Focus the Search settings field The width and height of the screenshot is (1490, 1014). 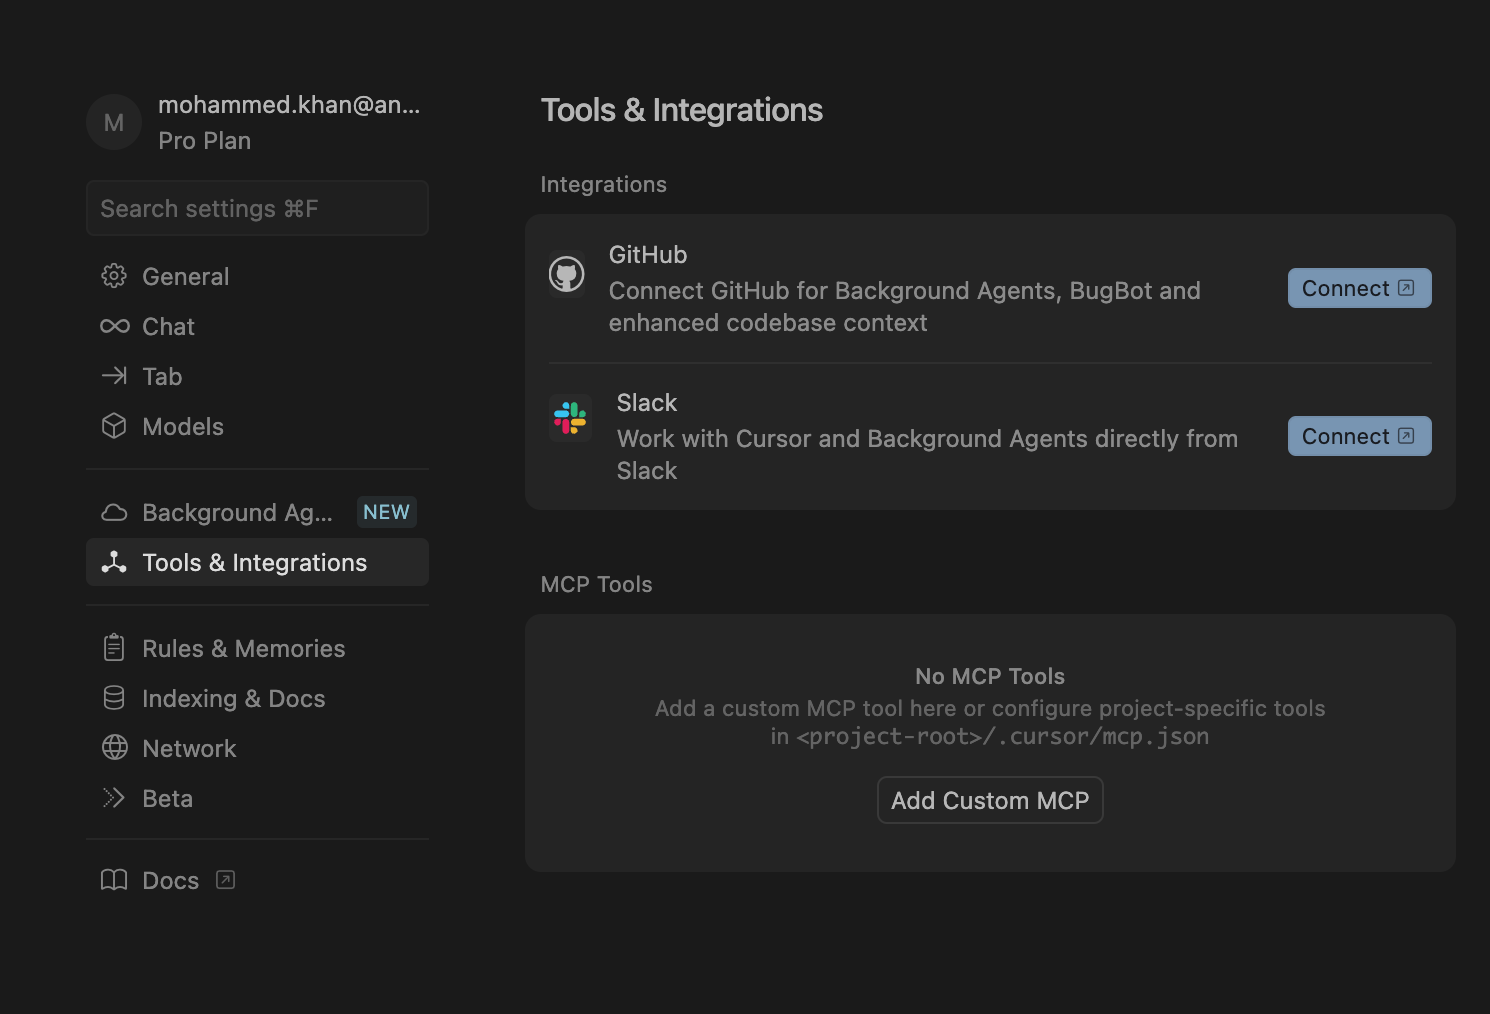[x=257, y=208]
